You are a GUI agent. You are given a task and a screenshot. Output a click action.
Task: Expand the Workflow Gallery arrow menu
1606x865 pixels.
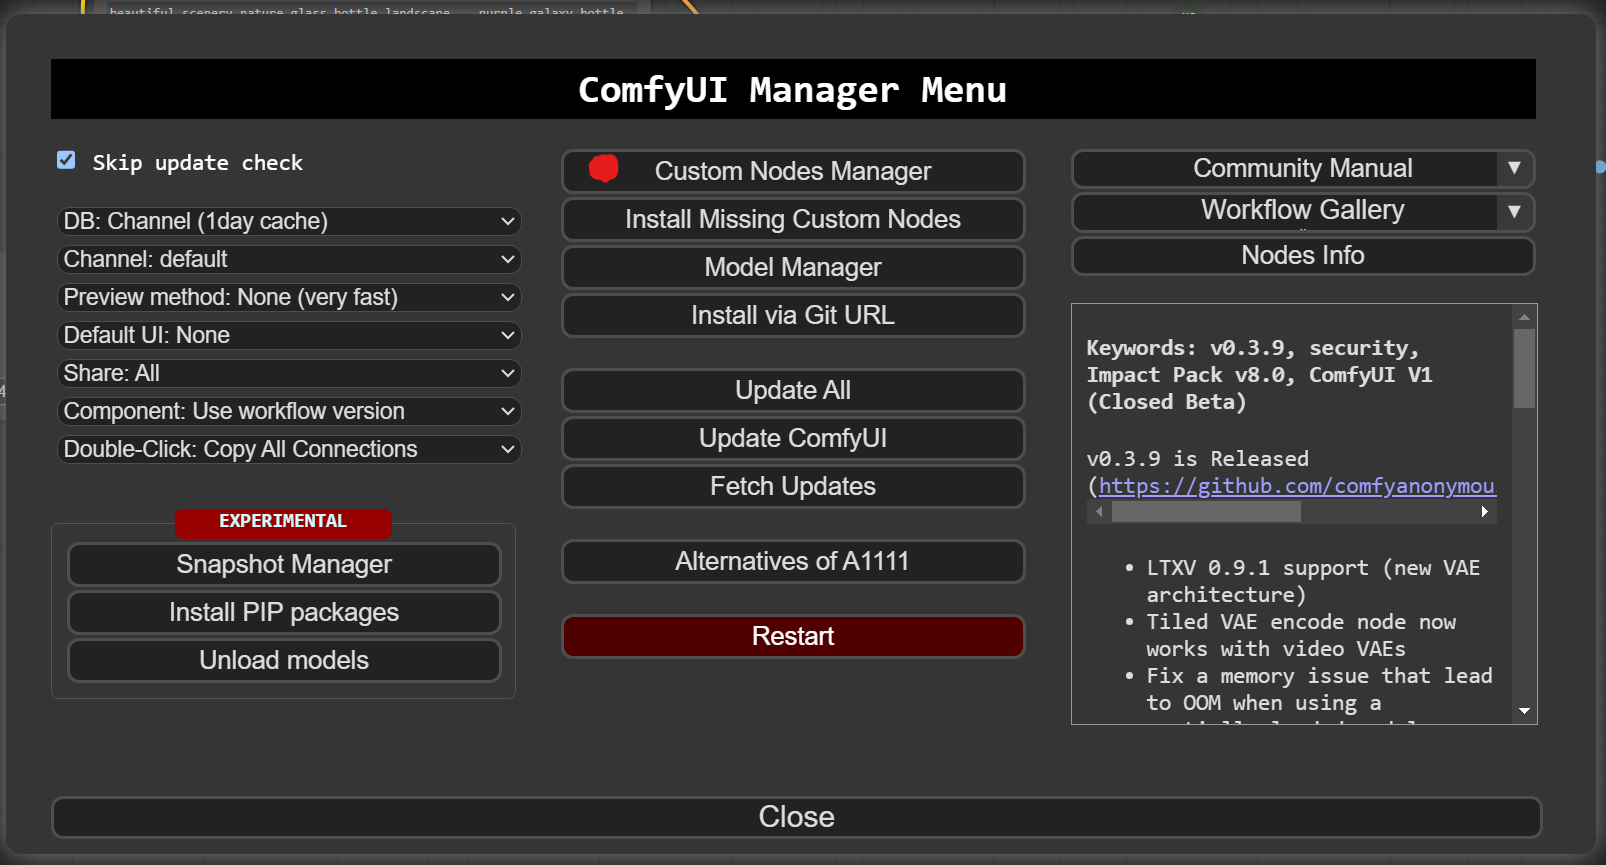pos(1514,211)
